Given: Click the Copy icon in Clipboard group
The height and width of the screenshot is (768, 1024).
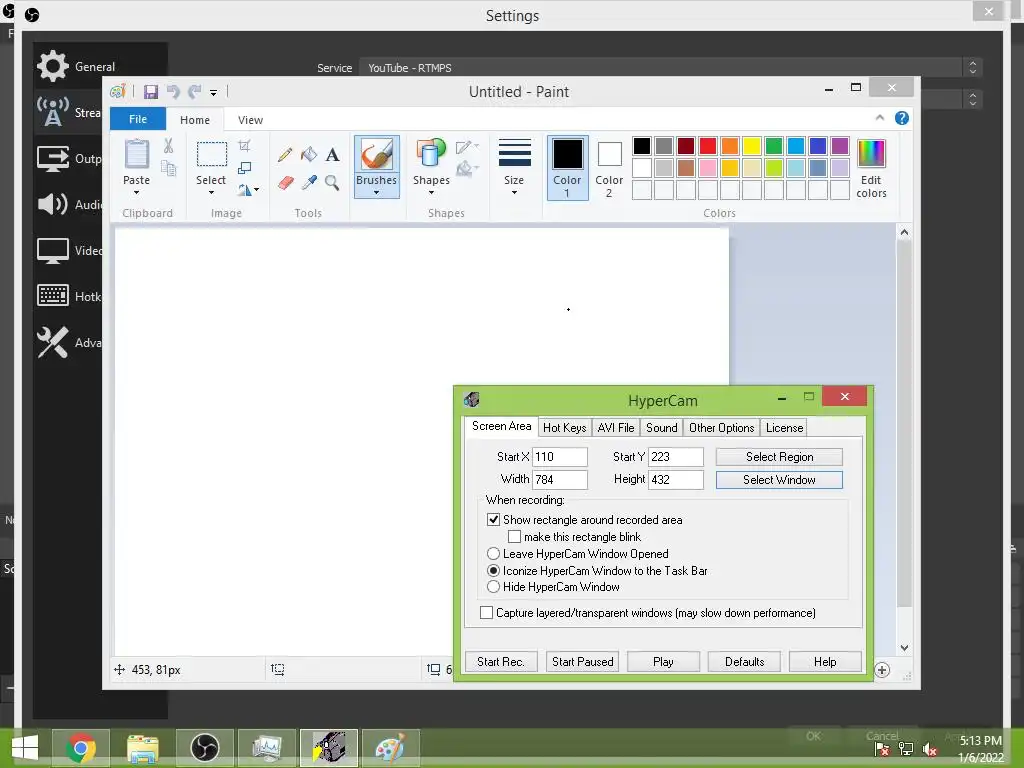Looking at the screenshot, I should tap(168, 168).
